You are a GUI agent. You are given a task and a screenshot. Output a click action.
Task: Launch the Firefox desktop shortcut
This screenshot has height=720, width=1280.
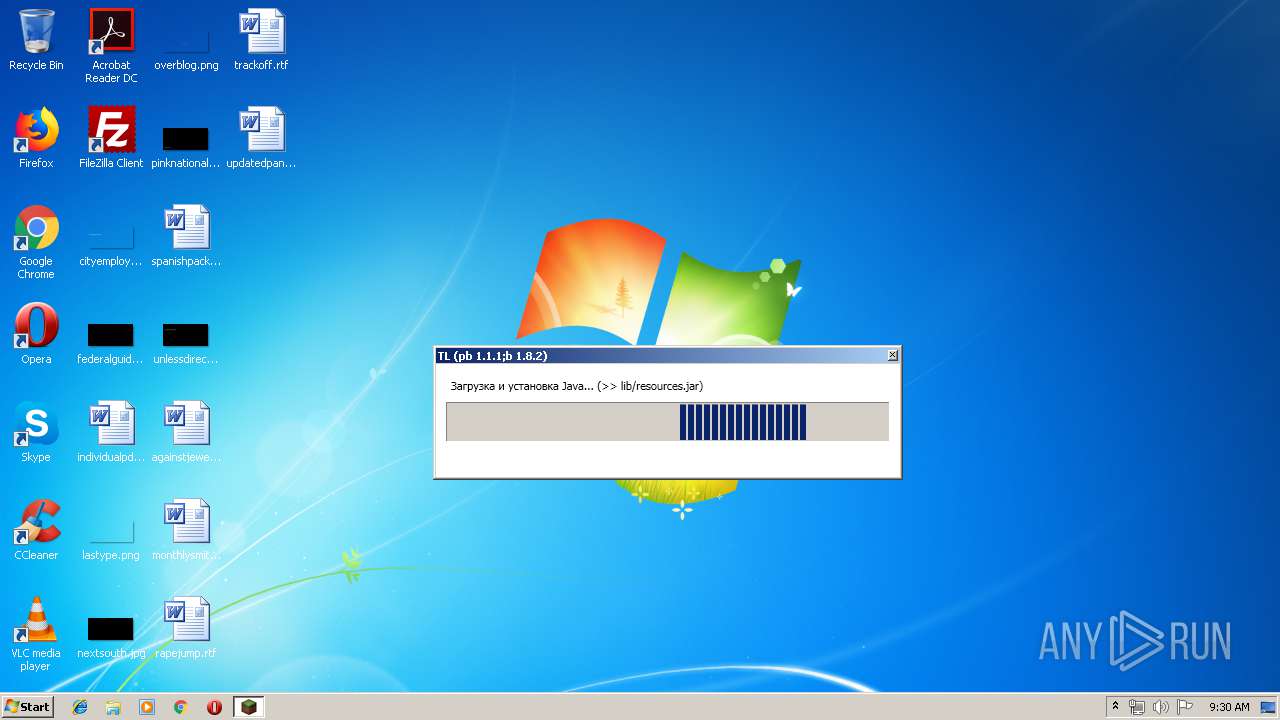pos(36,138)
